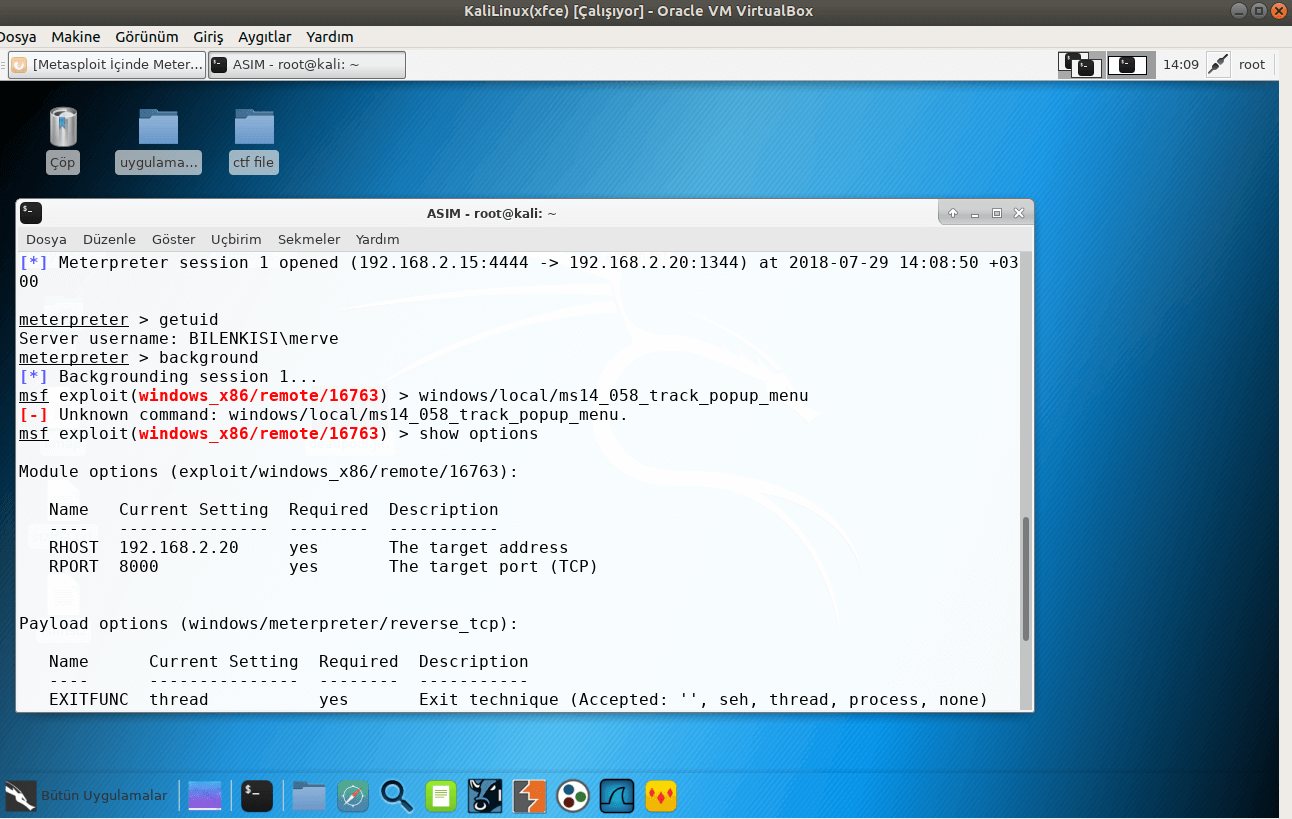Open VirtualBox Görünüm menu
The width and height of the screenshot is (1292, 819).
click(147, 37)
